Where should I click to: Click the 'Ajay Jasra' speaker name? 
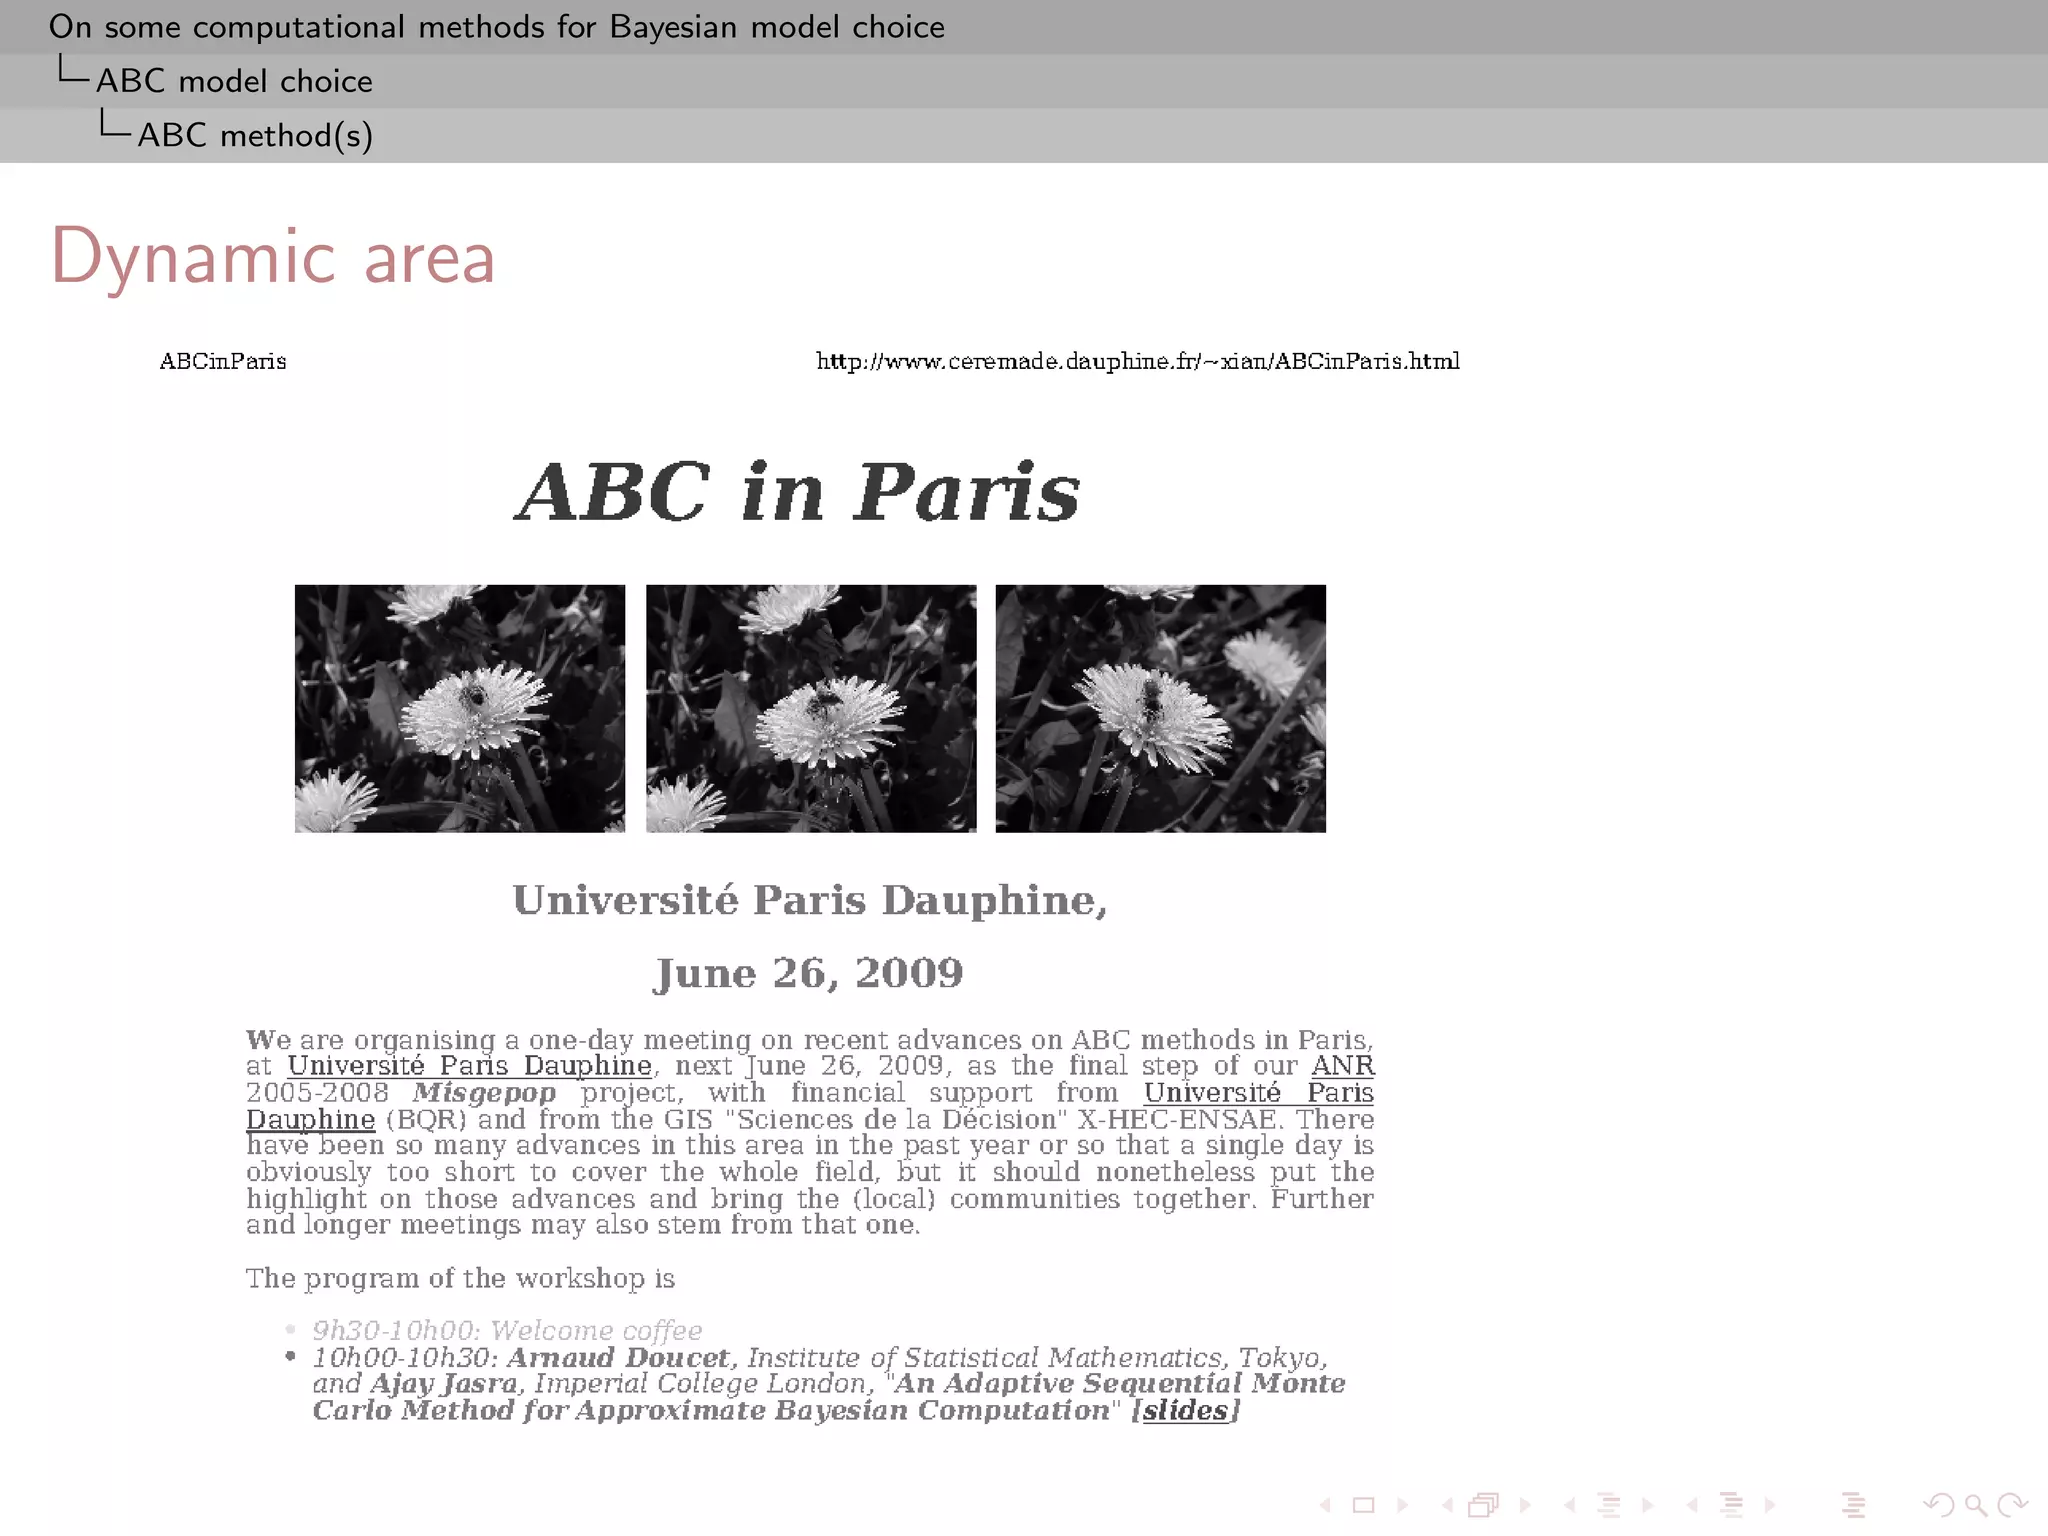coord(444,1384)
